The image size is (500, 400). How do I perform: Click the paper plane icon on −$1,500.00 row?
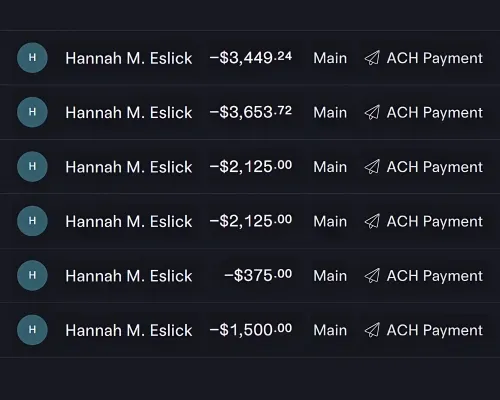372,330
